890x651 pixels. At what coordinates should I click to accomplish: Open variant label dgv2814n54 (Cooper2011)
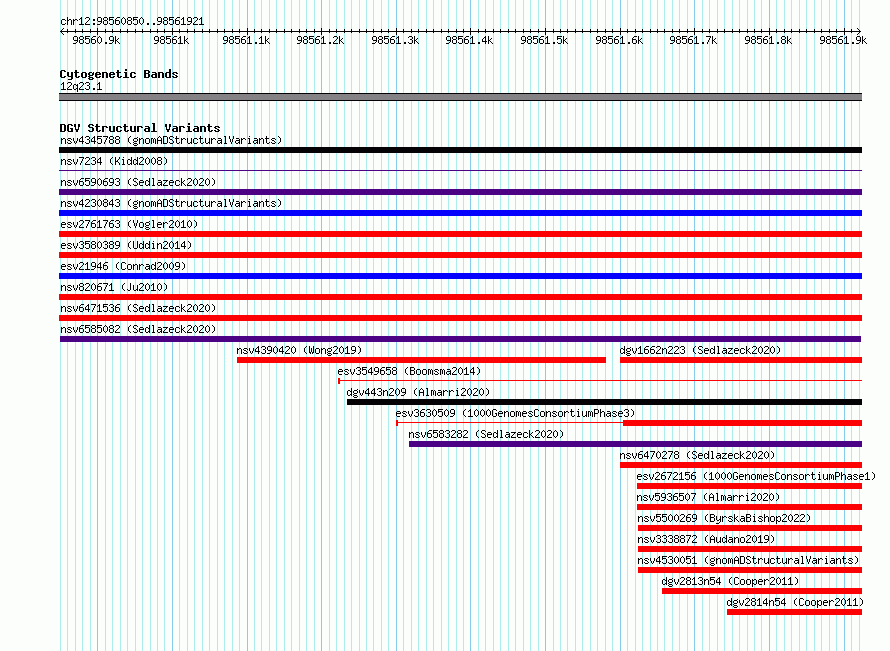(795, 602)
